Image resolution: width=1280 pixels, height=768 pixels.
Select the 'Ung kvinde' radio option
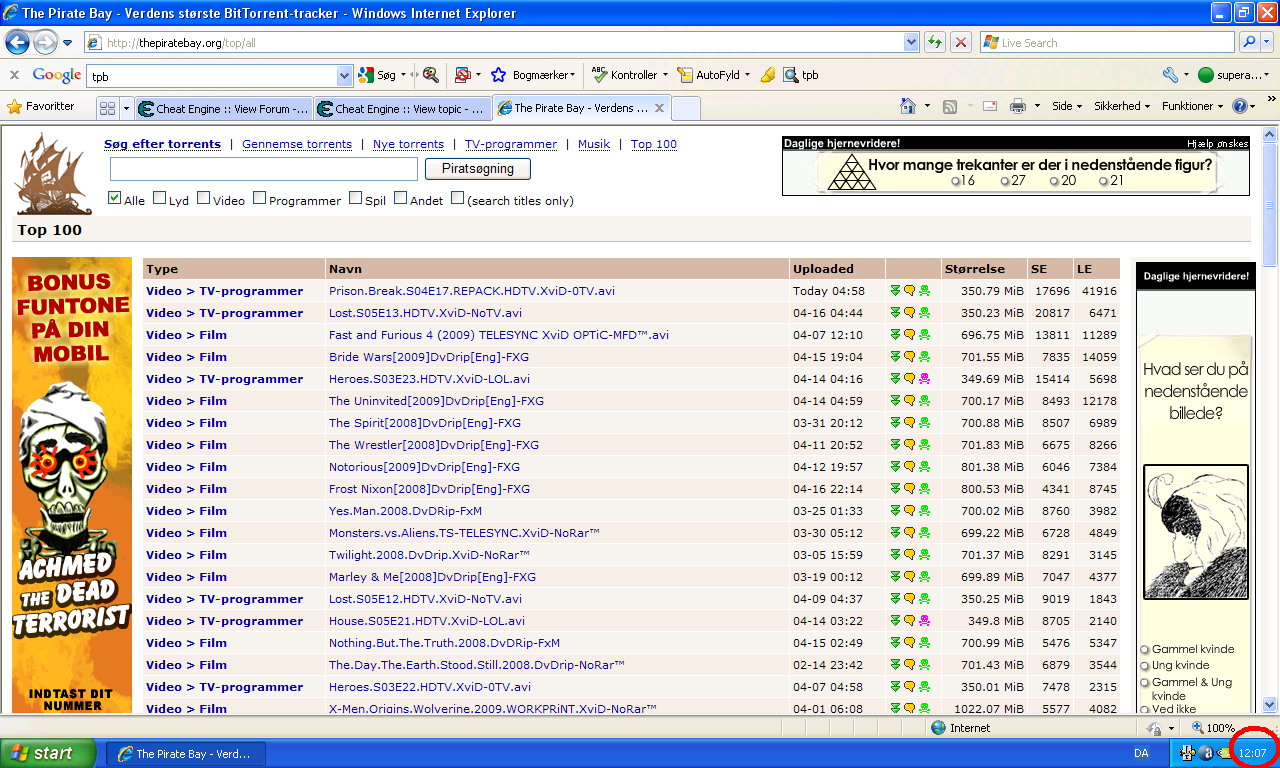1145,666
